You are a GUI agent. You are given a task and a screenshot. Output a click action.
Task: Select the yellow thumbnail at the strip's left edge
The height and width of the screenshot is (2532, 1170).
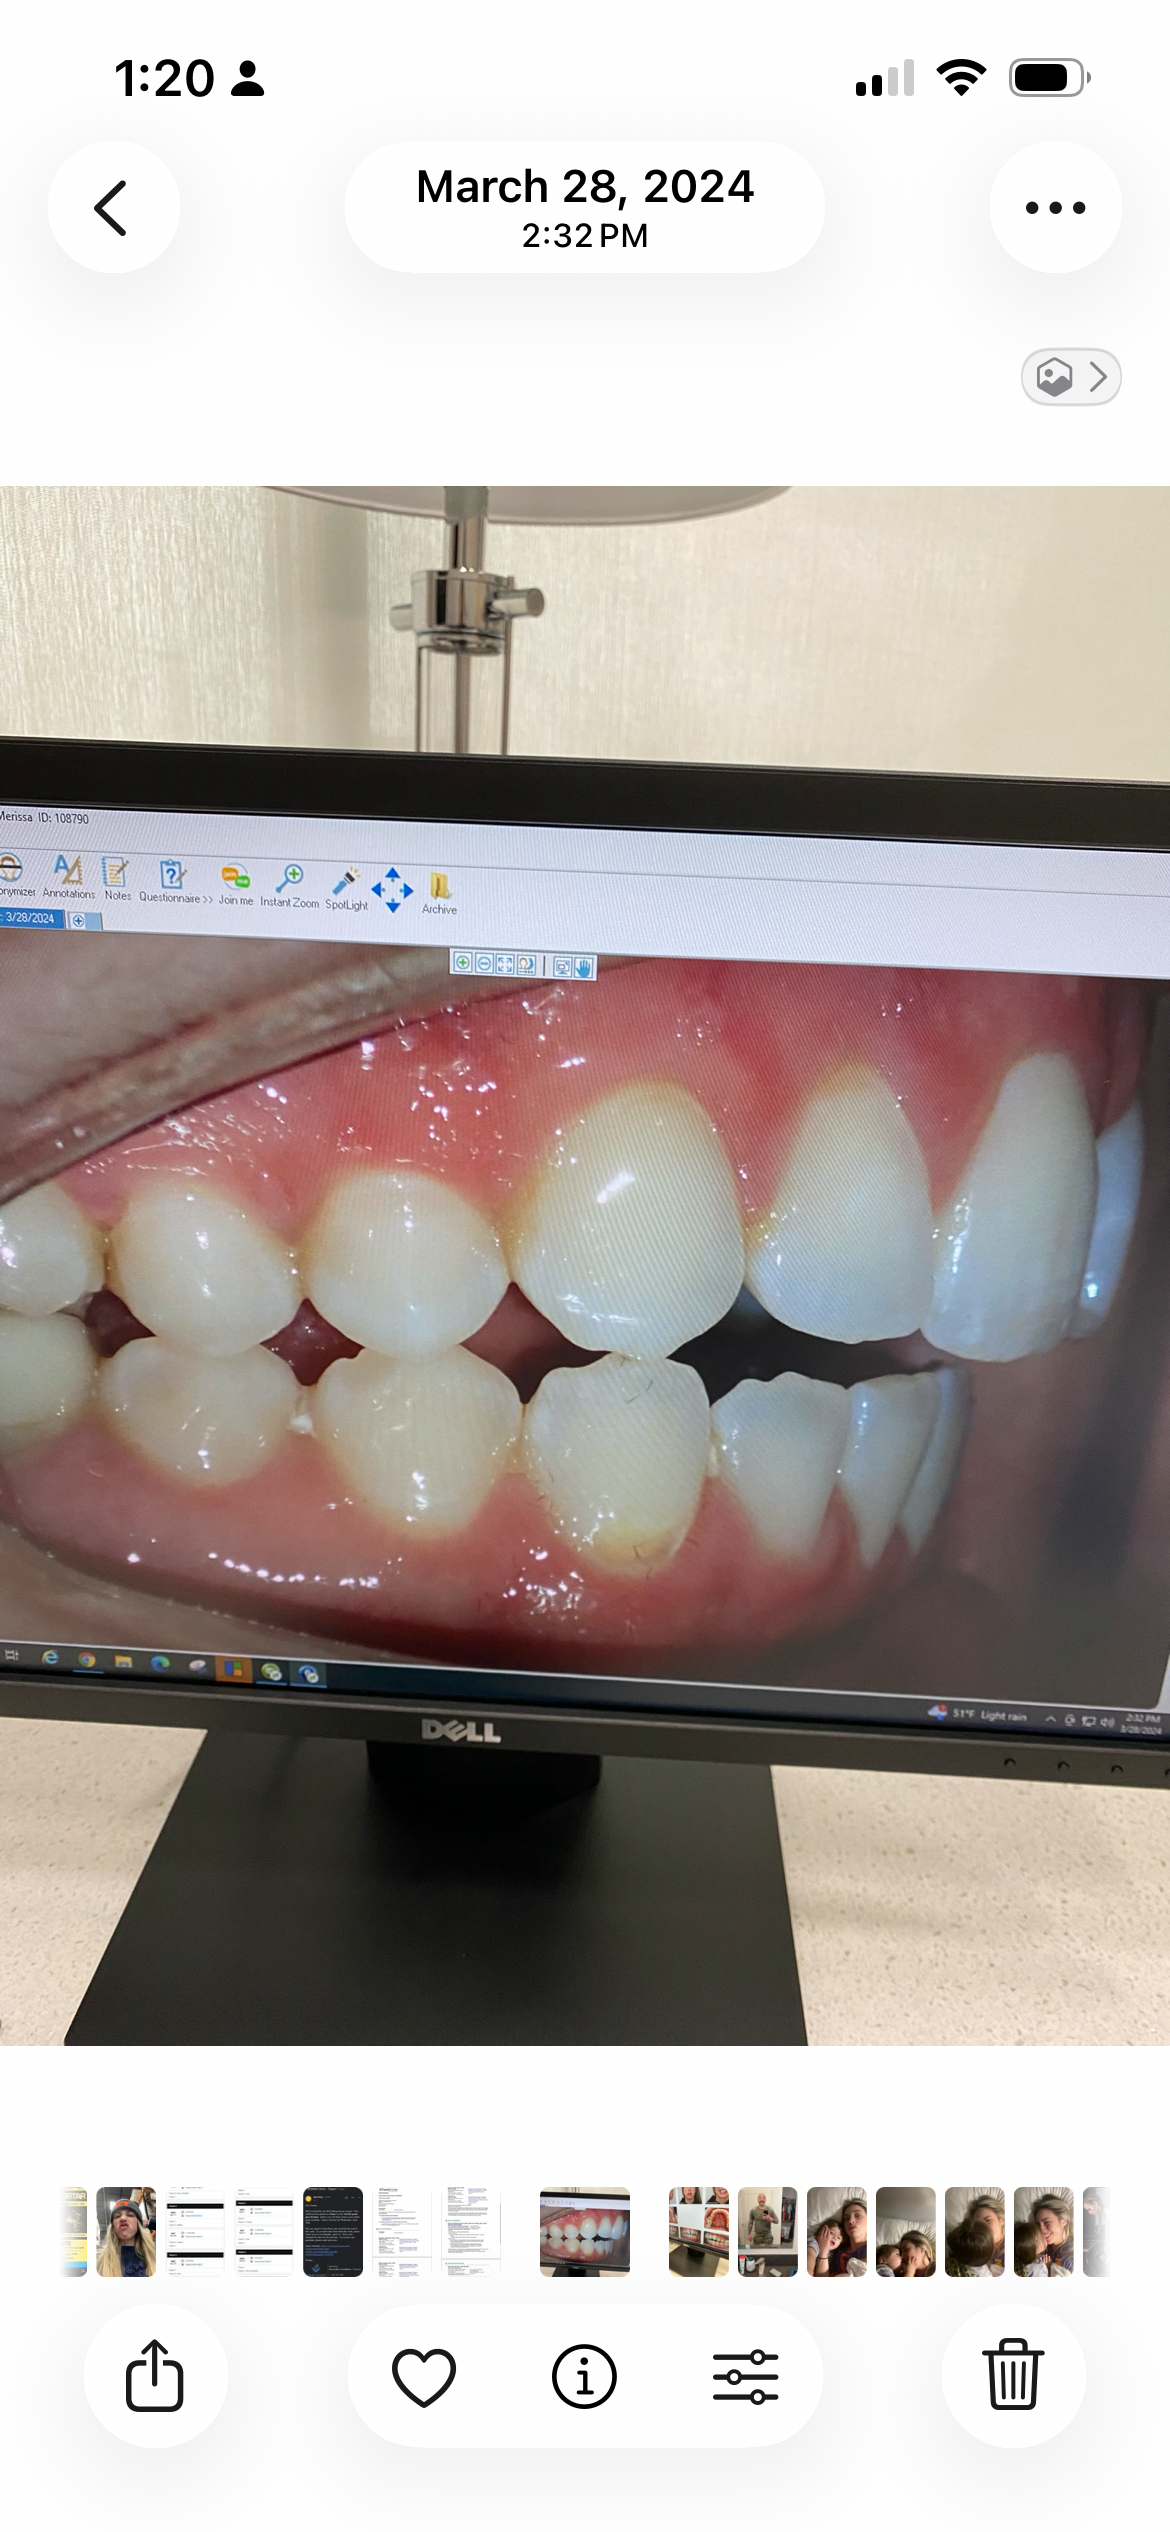pos(74,2231)
